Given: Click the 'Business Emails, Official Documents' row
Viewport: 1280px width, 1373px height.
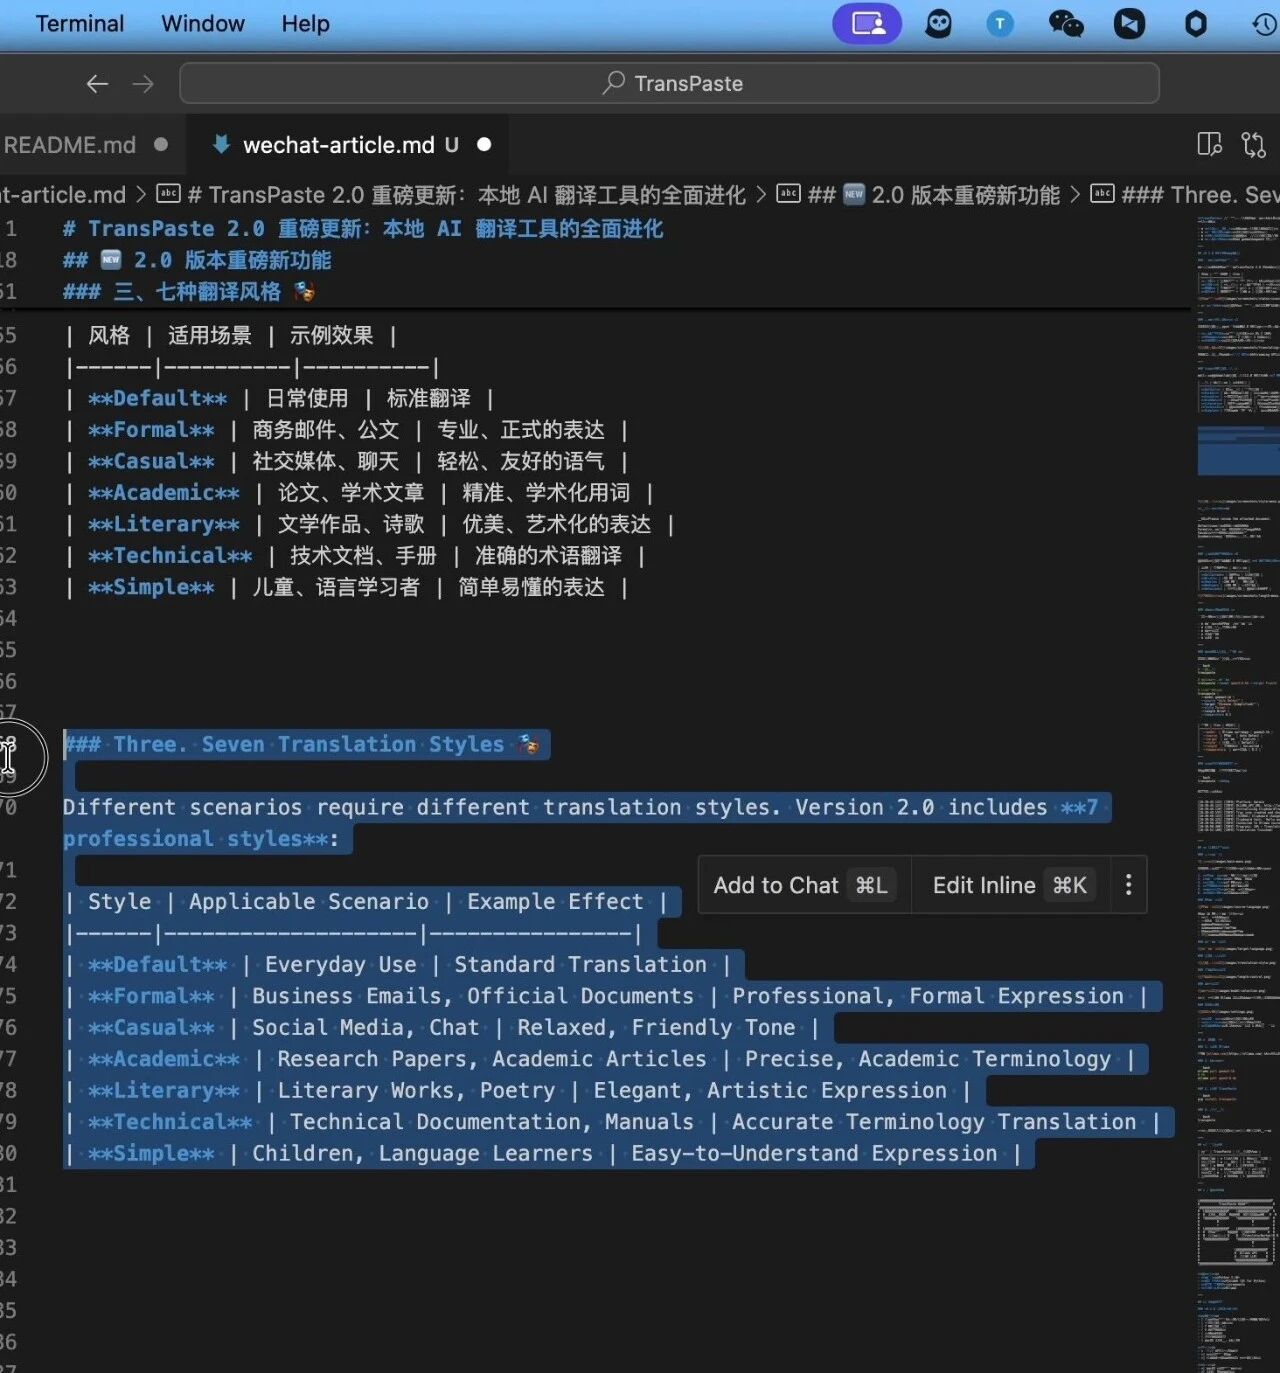Looking at the screenshot, I should click(607, 996).
